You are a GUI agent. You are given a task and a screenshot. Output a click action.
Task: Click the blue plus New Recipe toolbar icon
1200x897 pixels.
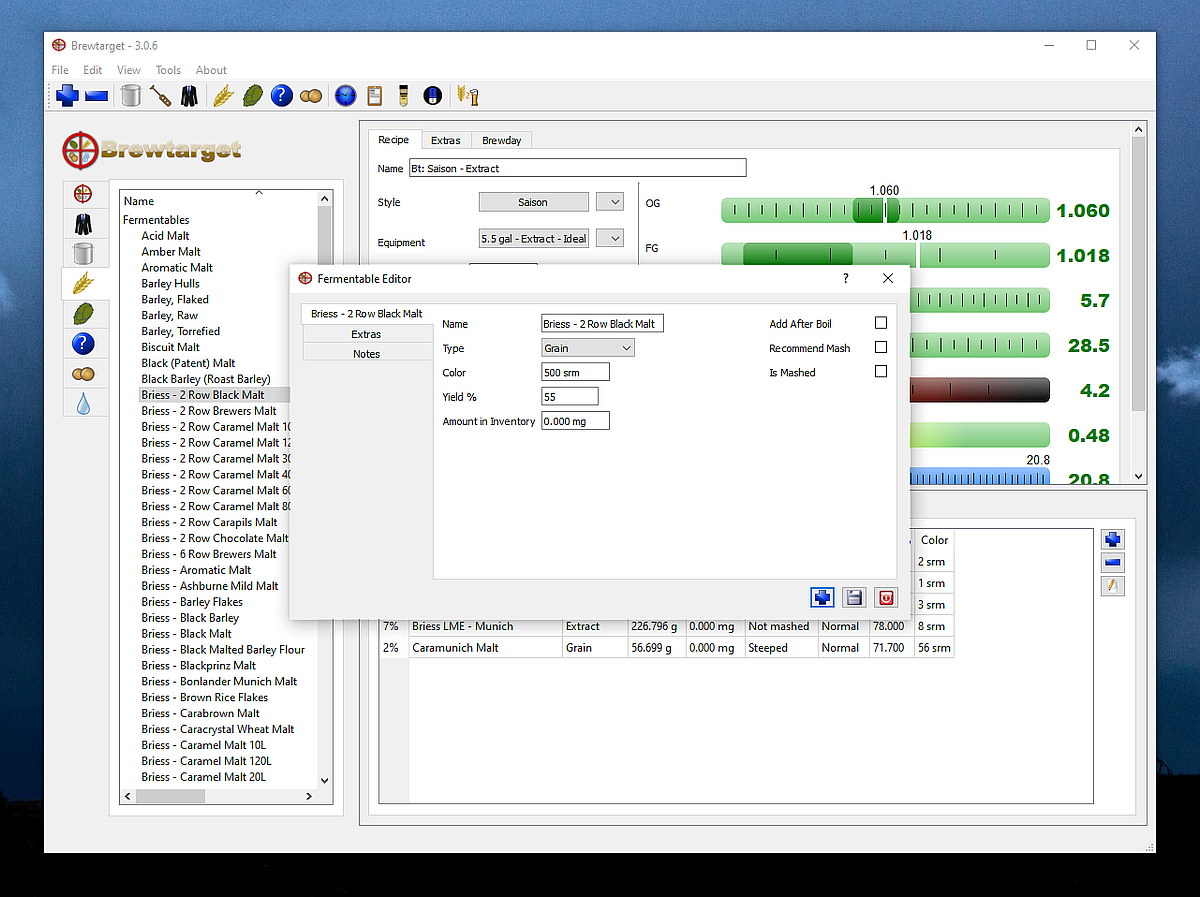[x=67, y=96]
